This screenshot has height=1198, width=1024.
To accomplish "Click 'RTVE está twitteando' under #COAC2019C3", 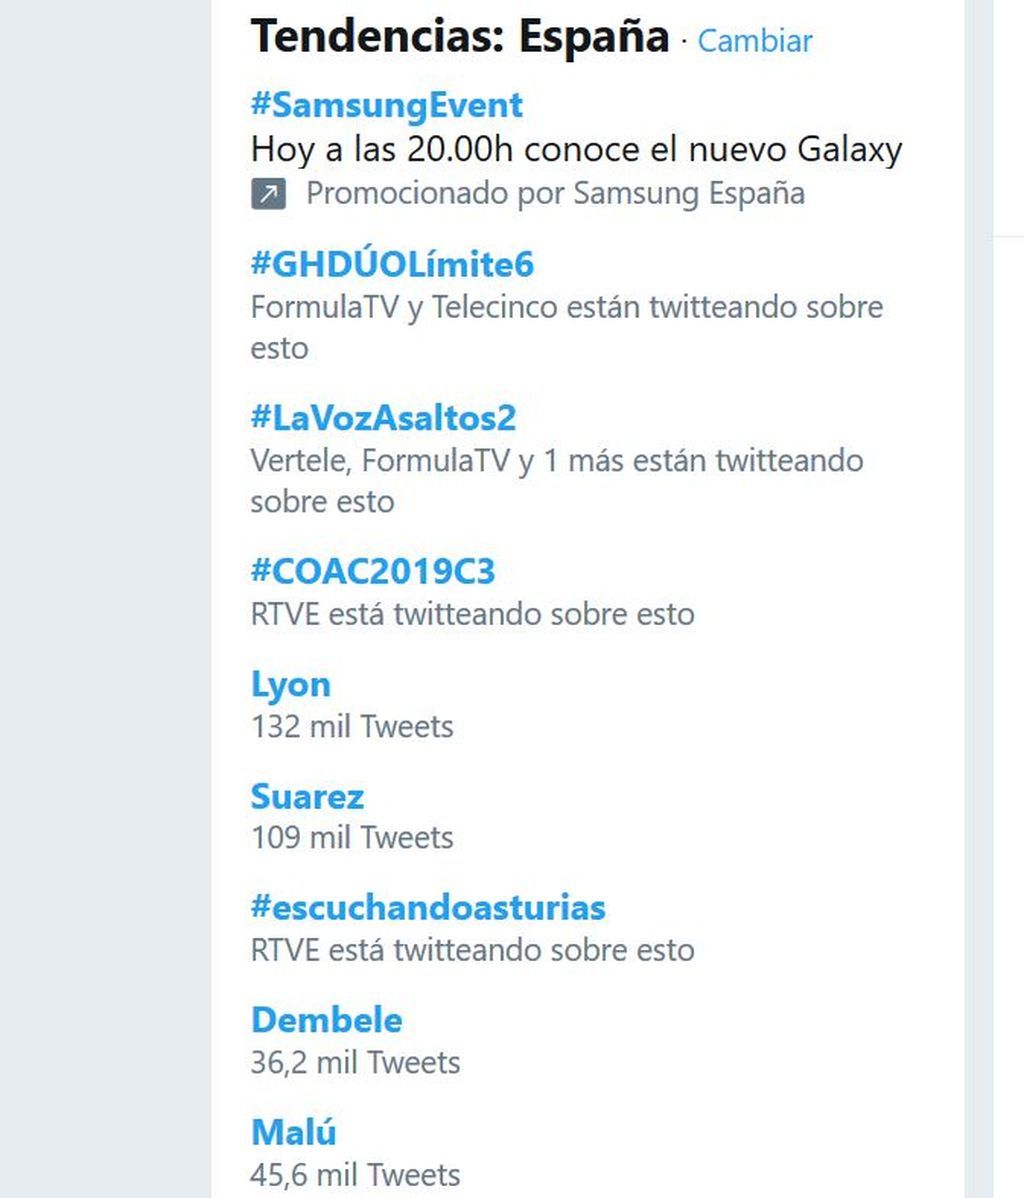I will pos(472,614).
